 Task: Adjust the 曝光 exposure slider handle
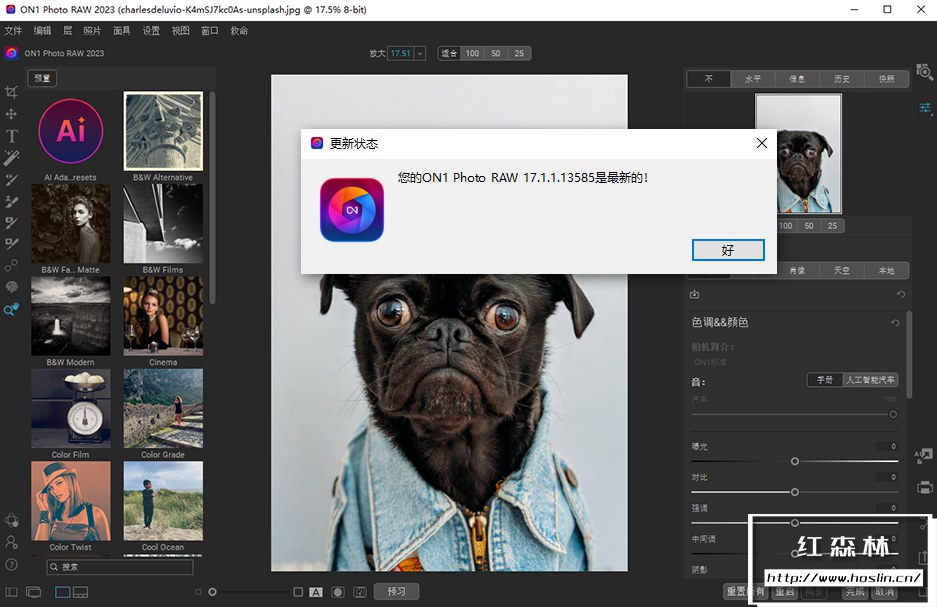coord(795,461)
